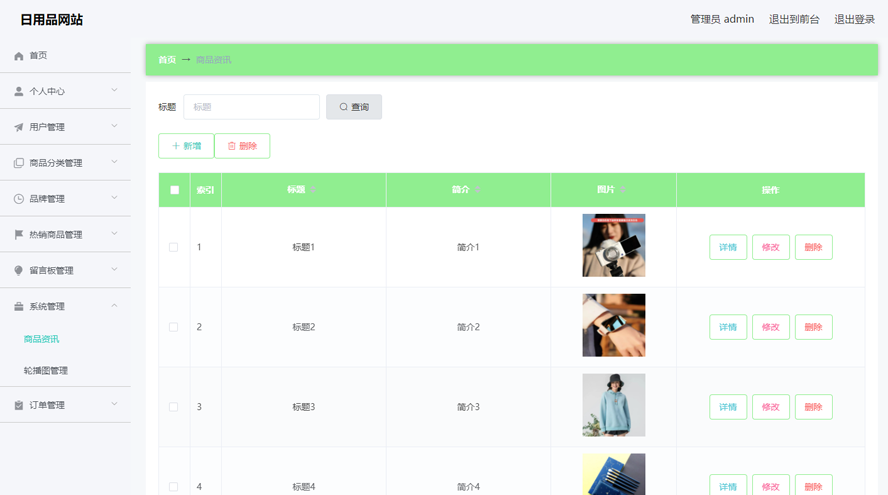The image size is (888, 495).
Task: Click the 索引 column header
Action: click(206, 190)
